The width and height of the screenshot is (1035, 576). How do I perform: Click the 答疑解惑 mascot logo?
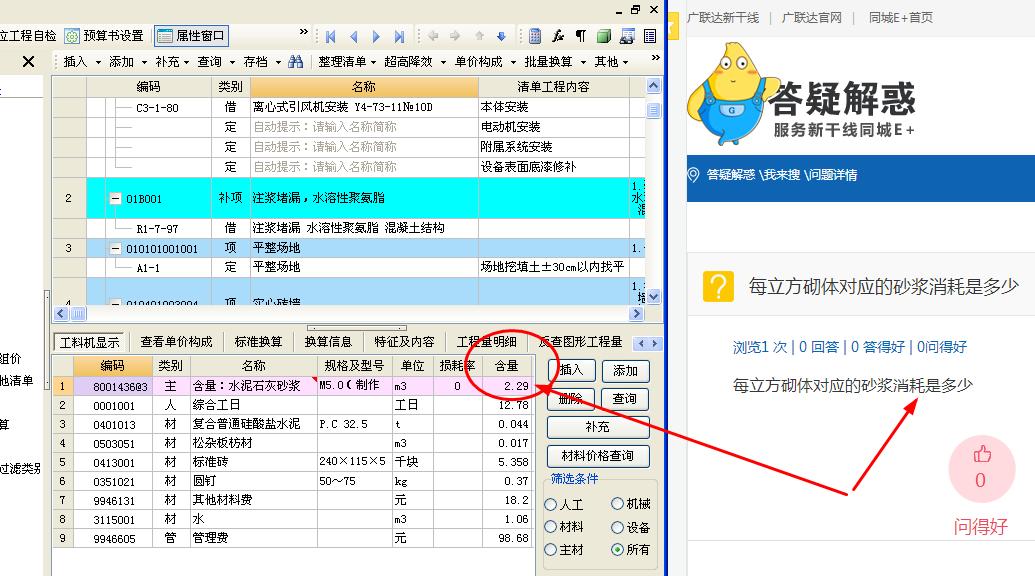[731, 92]
